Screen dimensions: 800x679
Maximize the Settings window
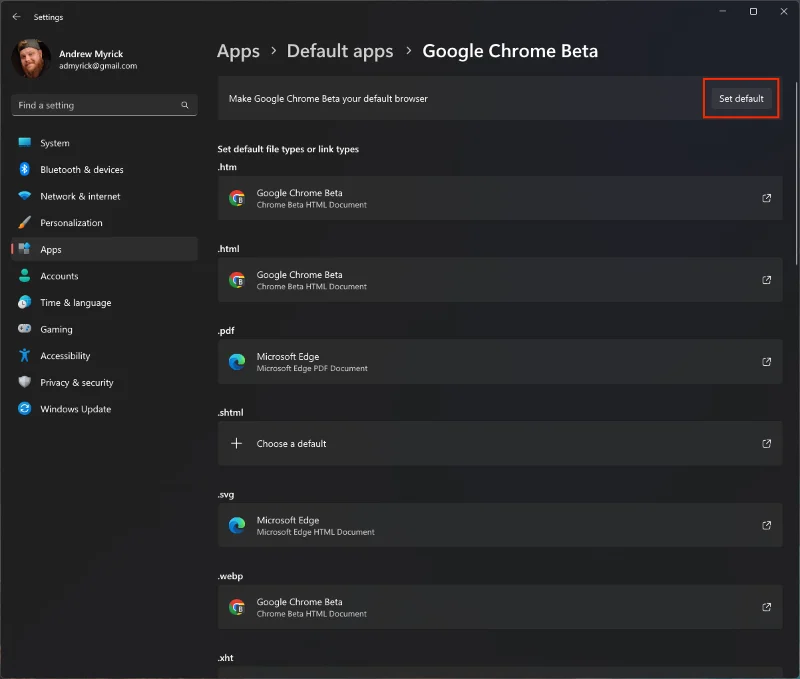[x=753, y=11]
